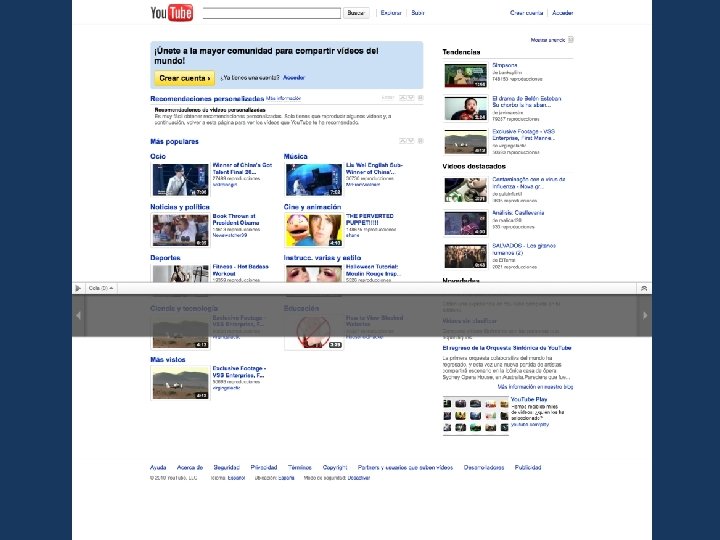Open YouTube Play thumbnail grid image
The width and height of the screenshot is (720, 540).
click(x=476, y=416)
